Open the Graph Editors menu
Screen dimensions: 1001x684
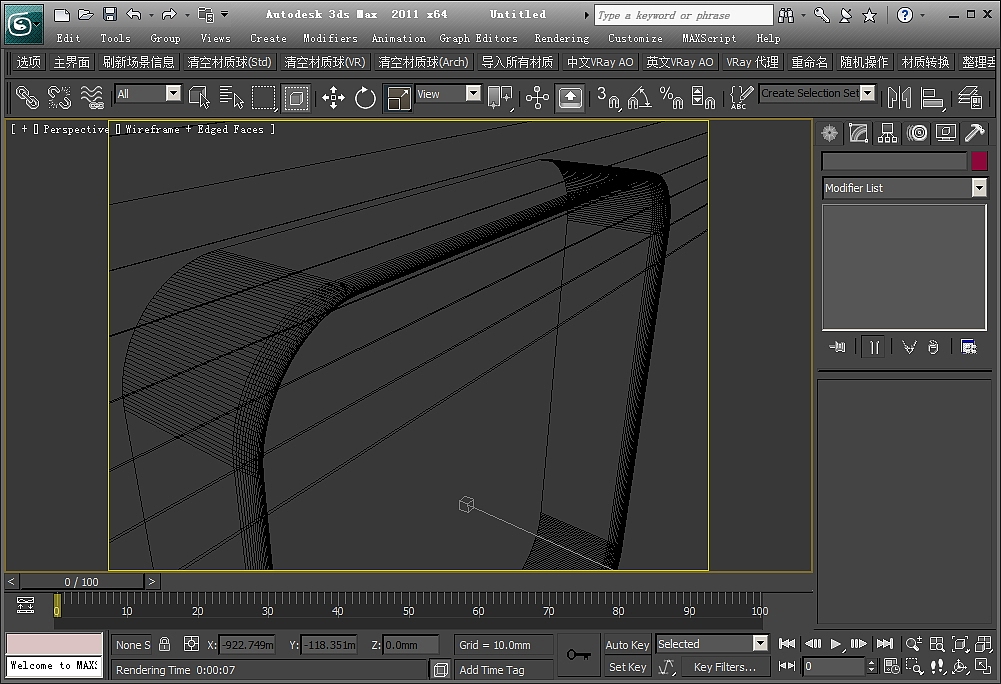pyautogui.click(x=478, y=38)
